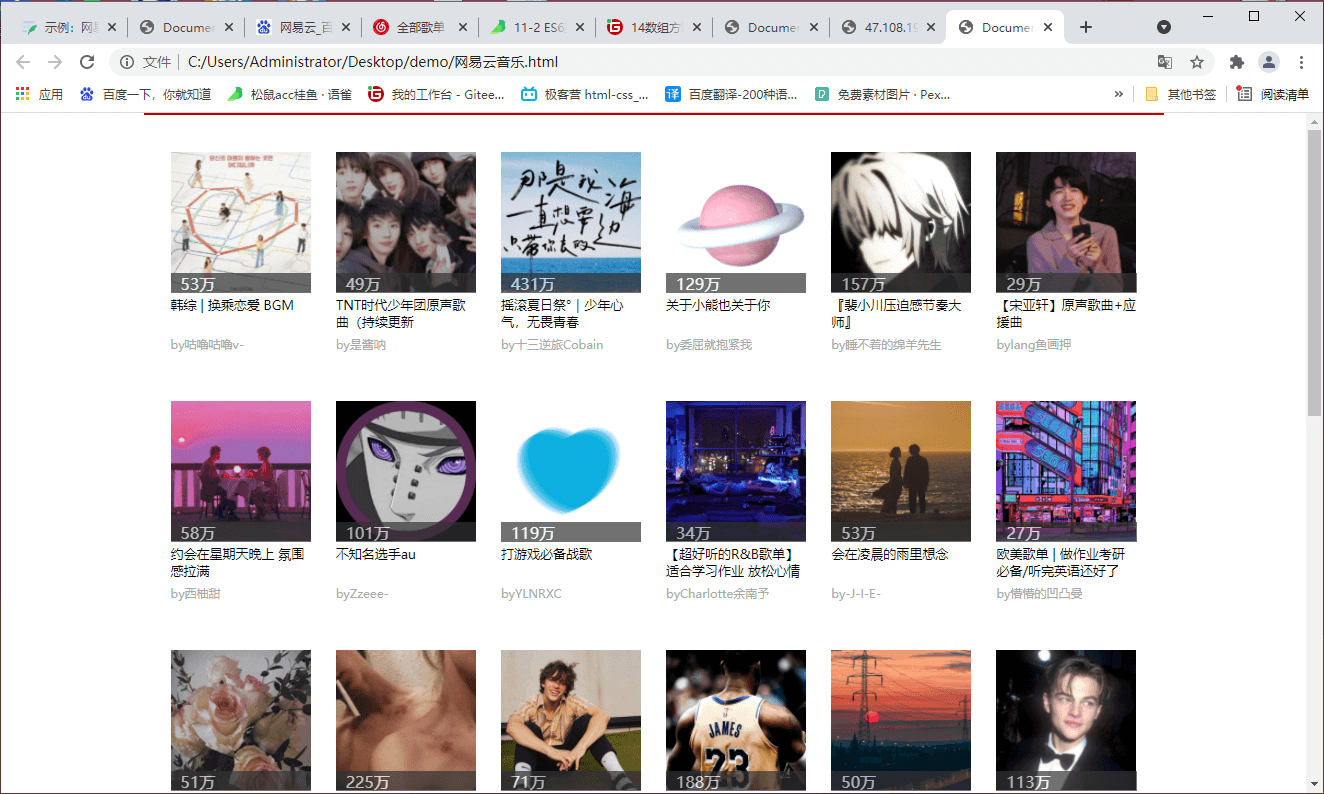Open the translate page icon

coord(1165,62)
